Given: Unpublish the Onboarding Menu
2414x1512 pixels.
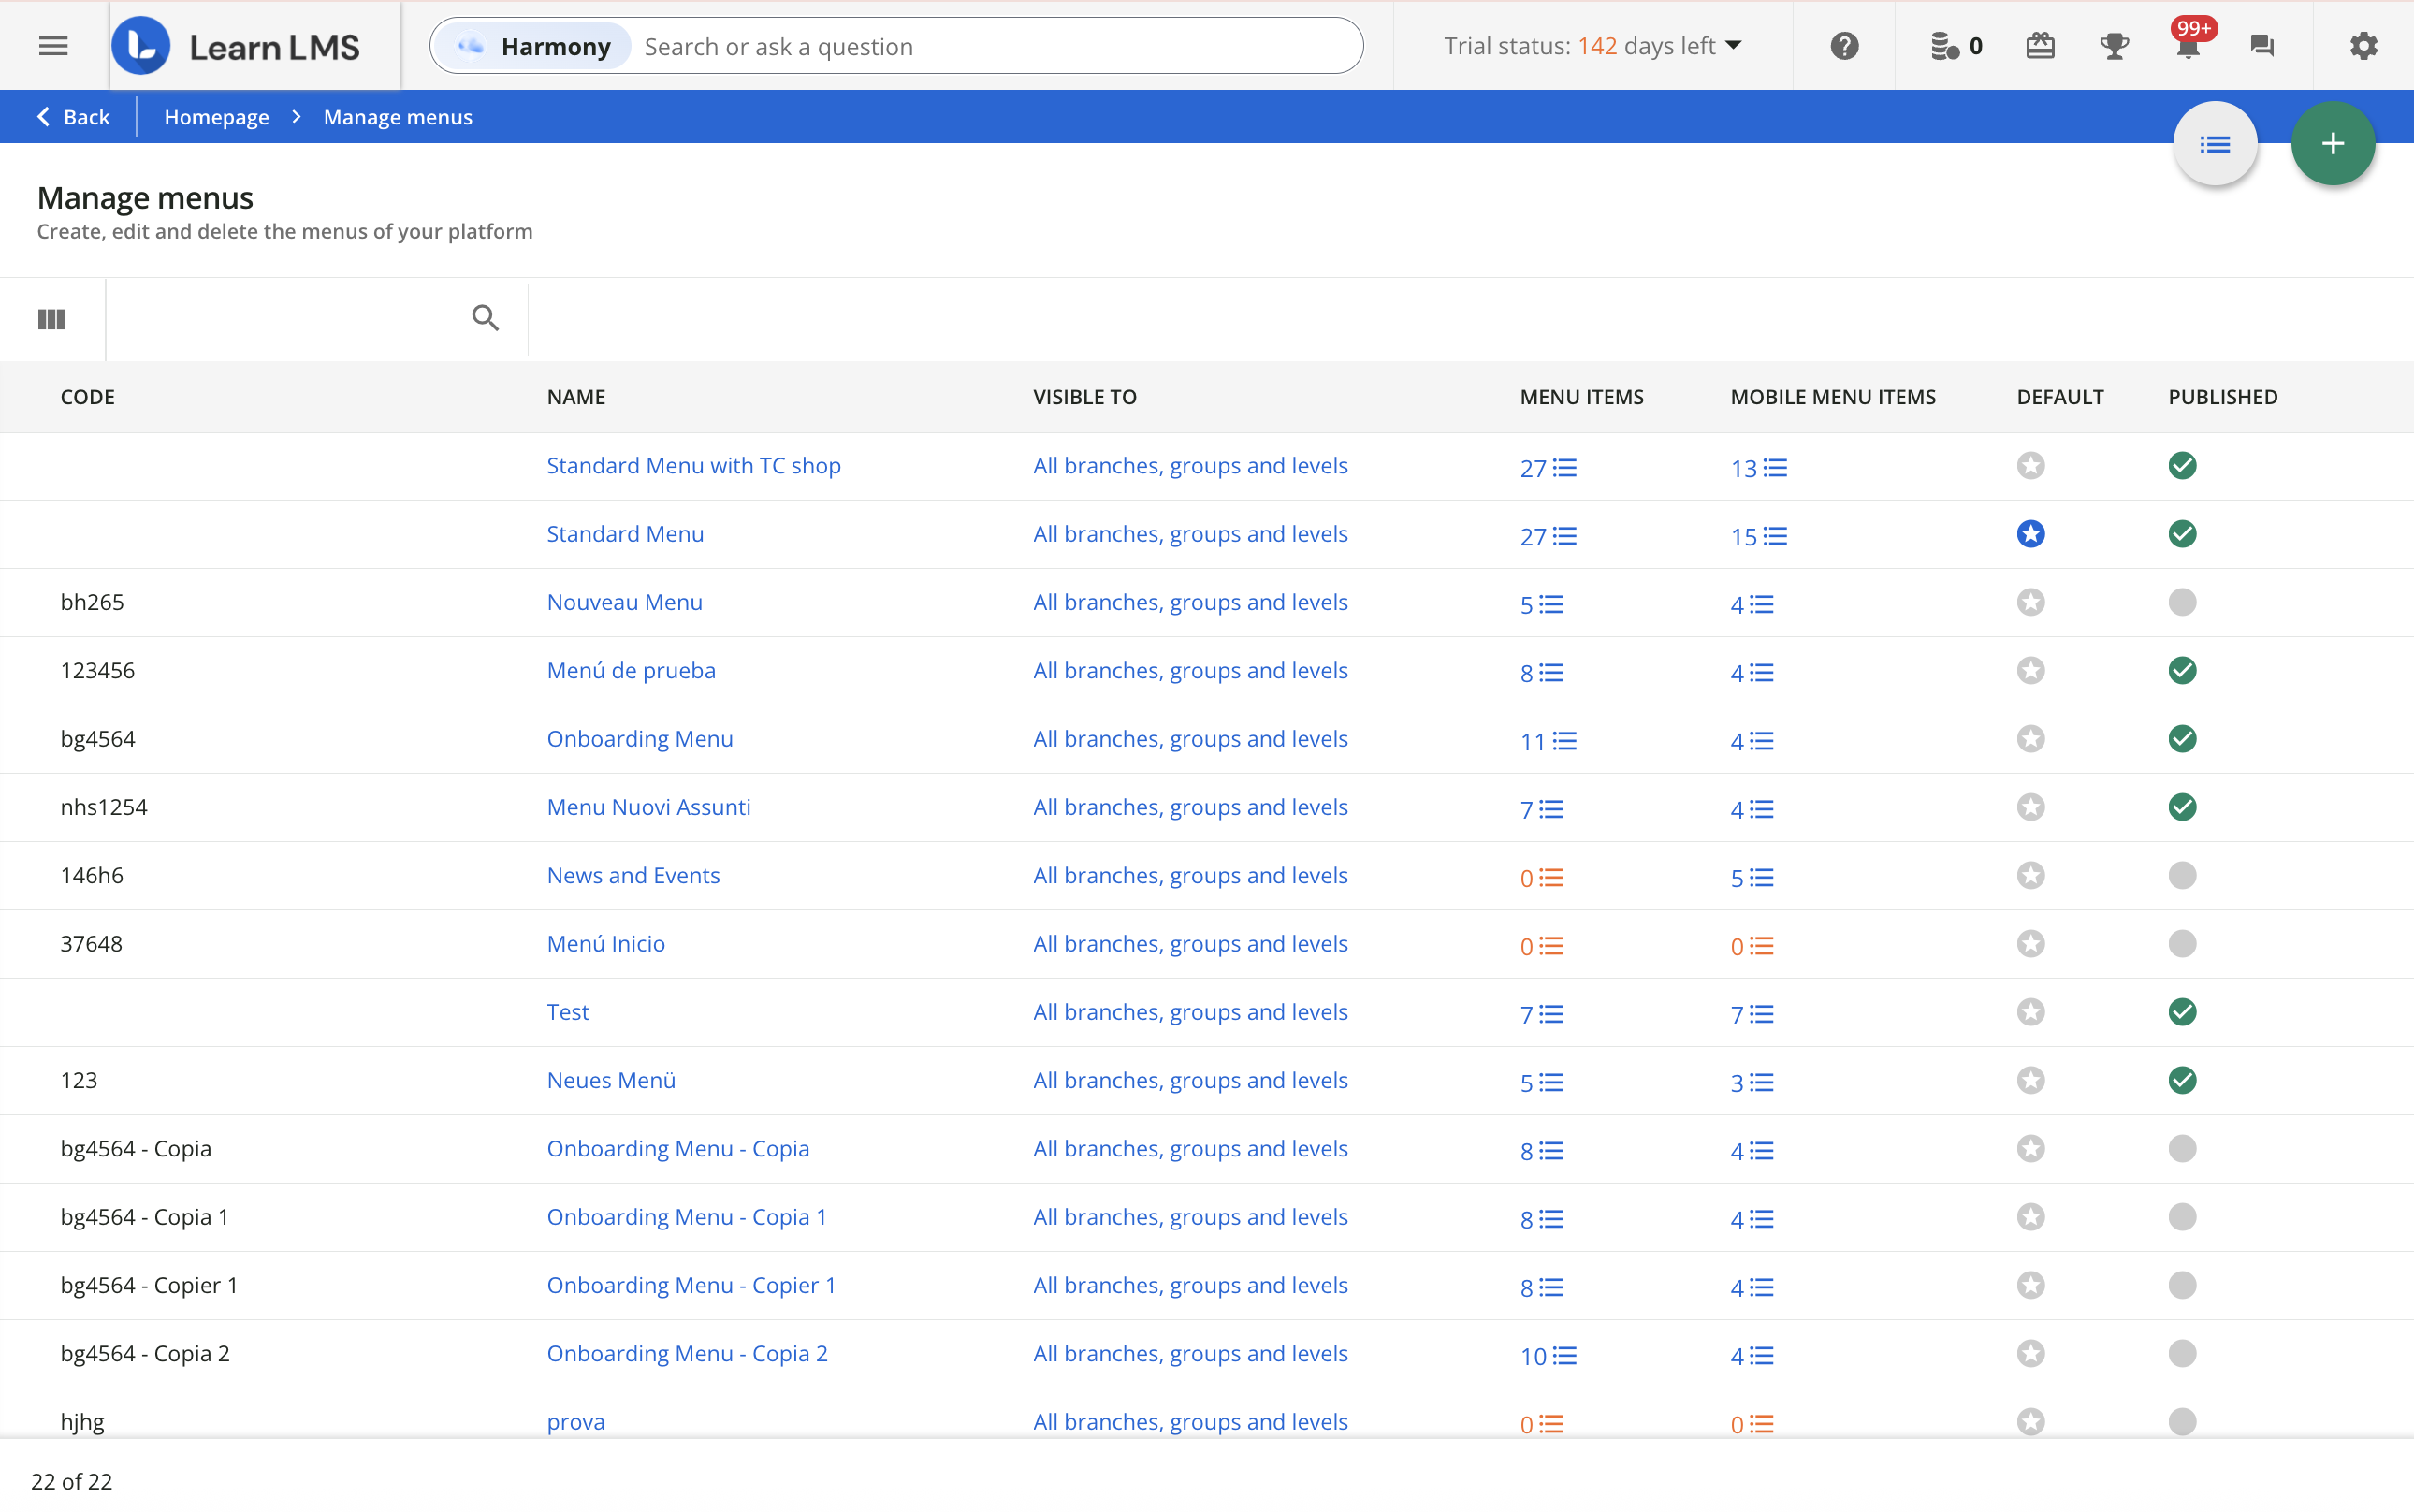Looking at the screenshot, I should 2182,739.
